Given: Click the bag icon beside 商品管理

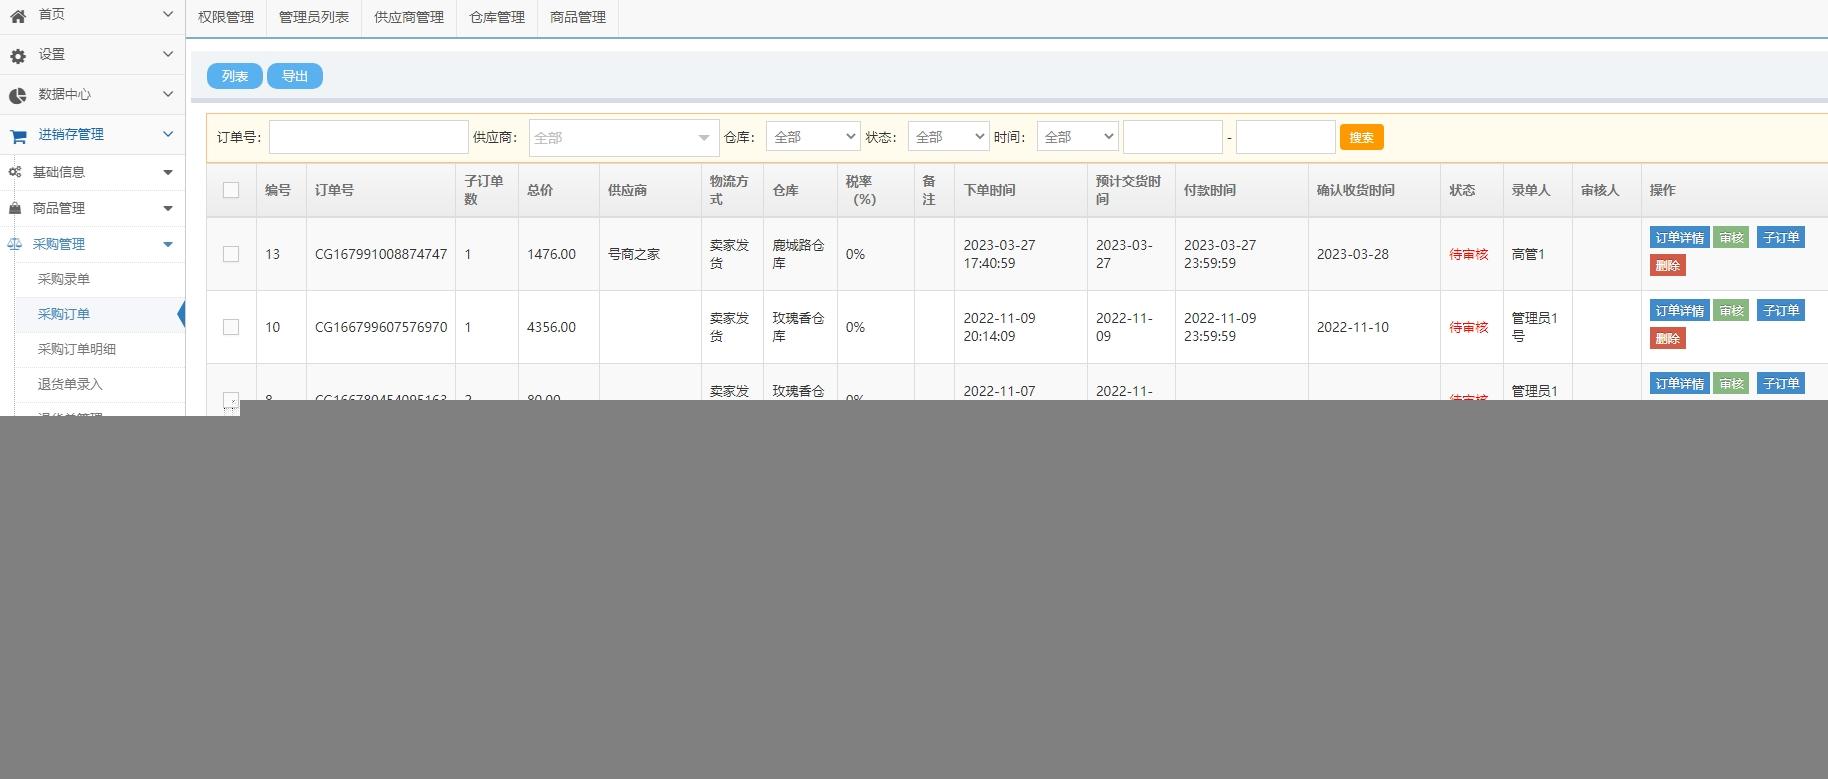Looking at the screenshot, I should pyautogui.click(x=15, y=208).
